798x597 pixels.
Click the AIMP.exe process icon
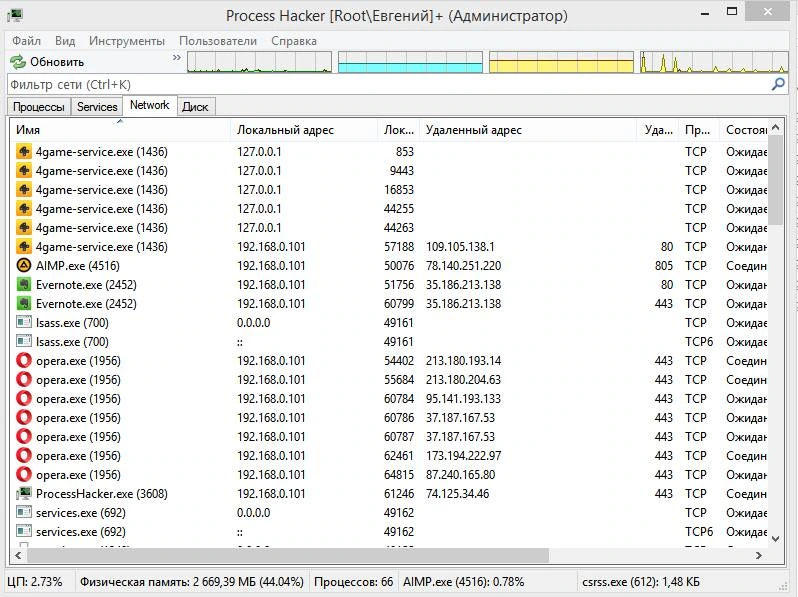pos(24,266)
